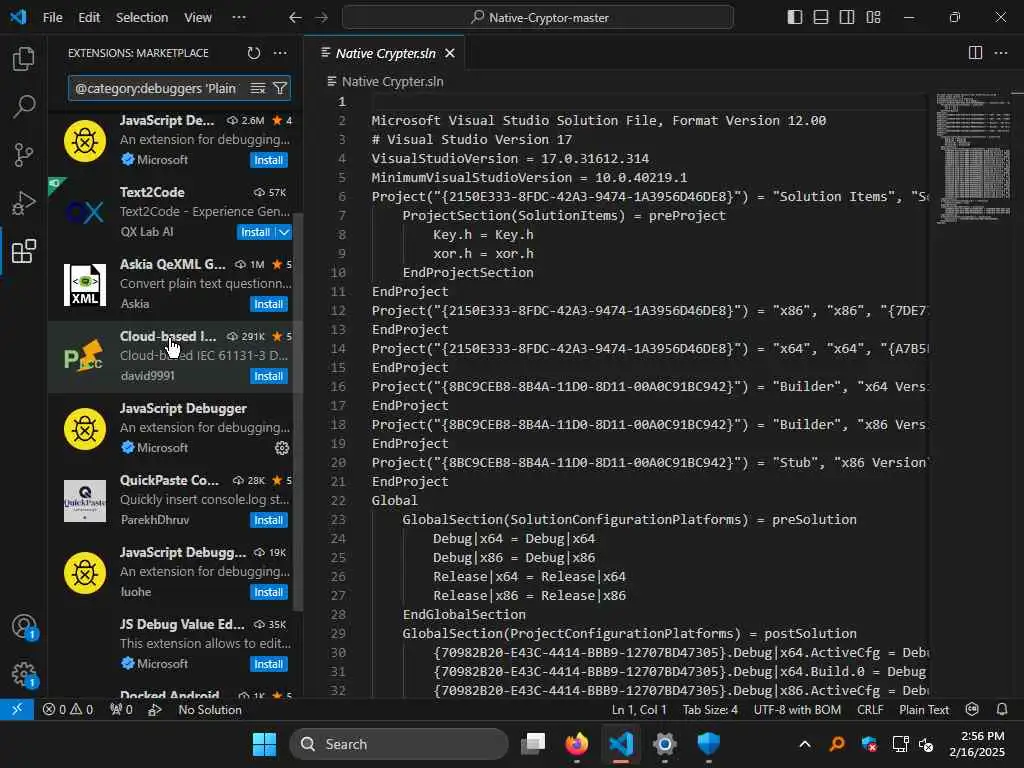Select the Extensions view icon
The image size is (1024, 768).
click(x=24, y=251)
